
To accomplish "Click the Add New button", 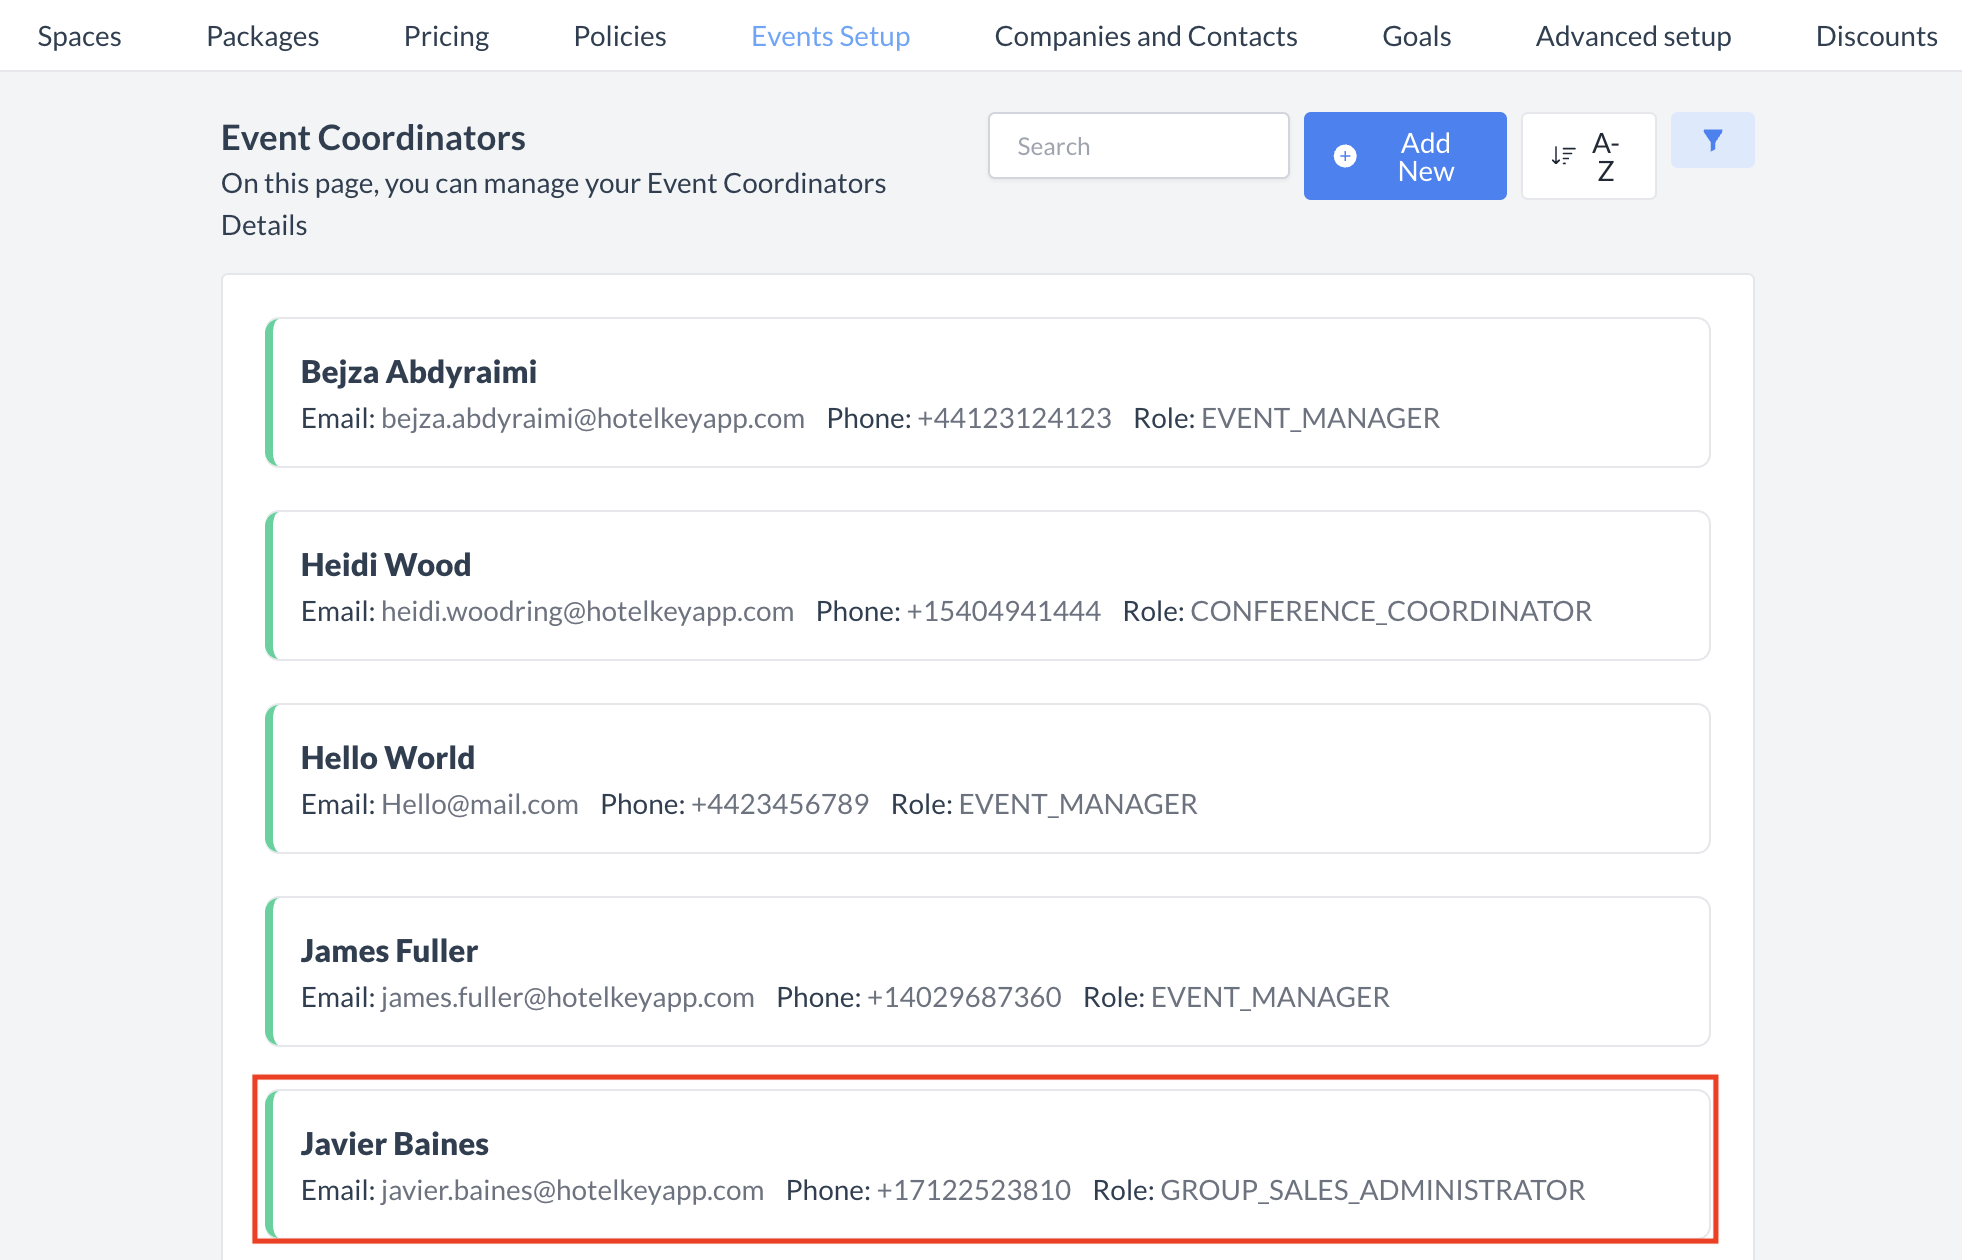I will 1405,156.
